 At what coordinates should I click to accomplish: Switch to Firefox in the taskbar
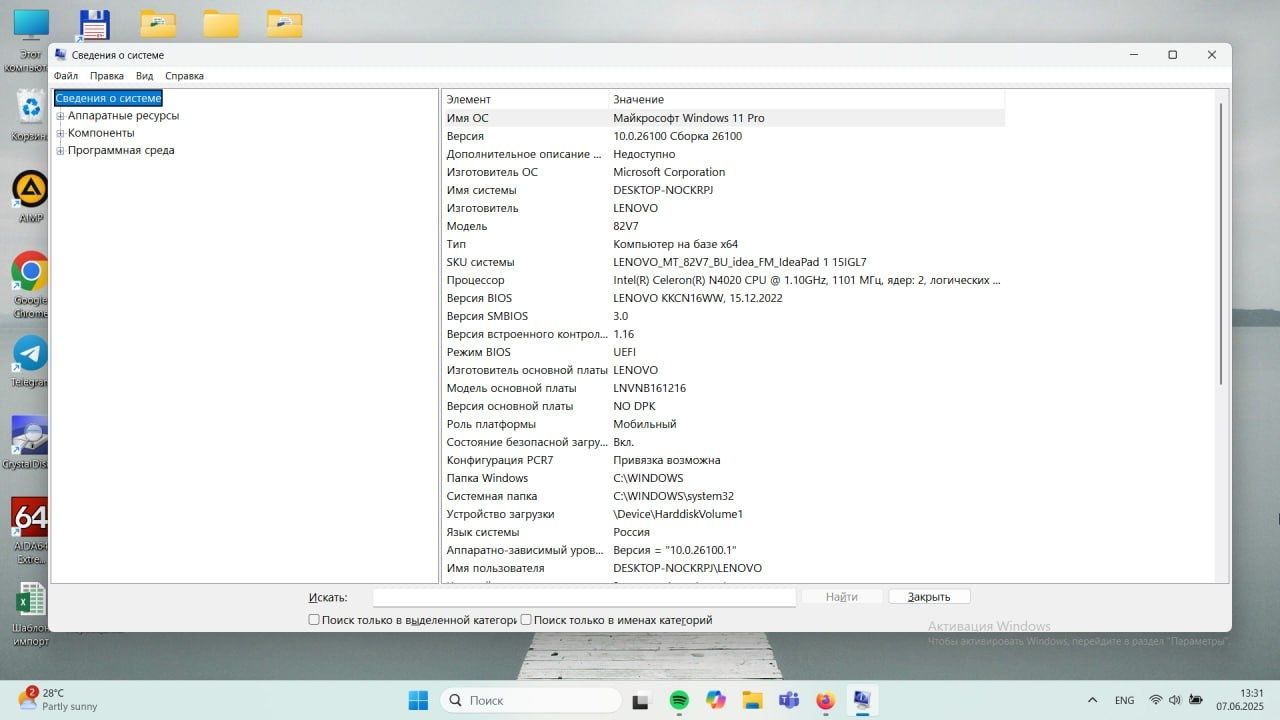click(825, 700)
